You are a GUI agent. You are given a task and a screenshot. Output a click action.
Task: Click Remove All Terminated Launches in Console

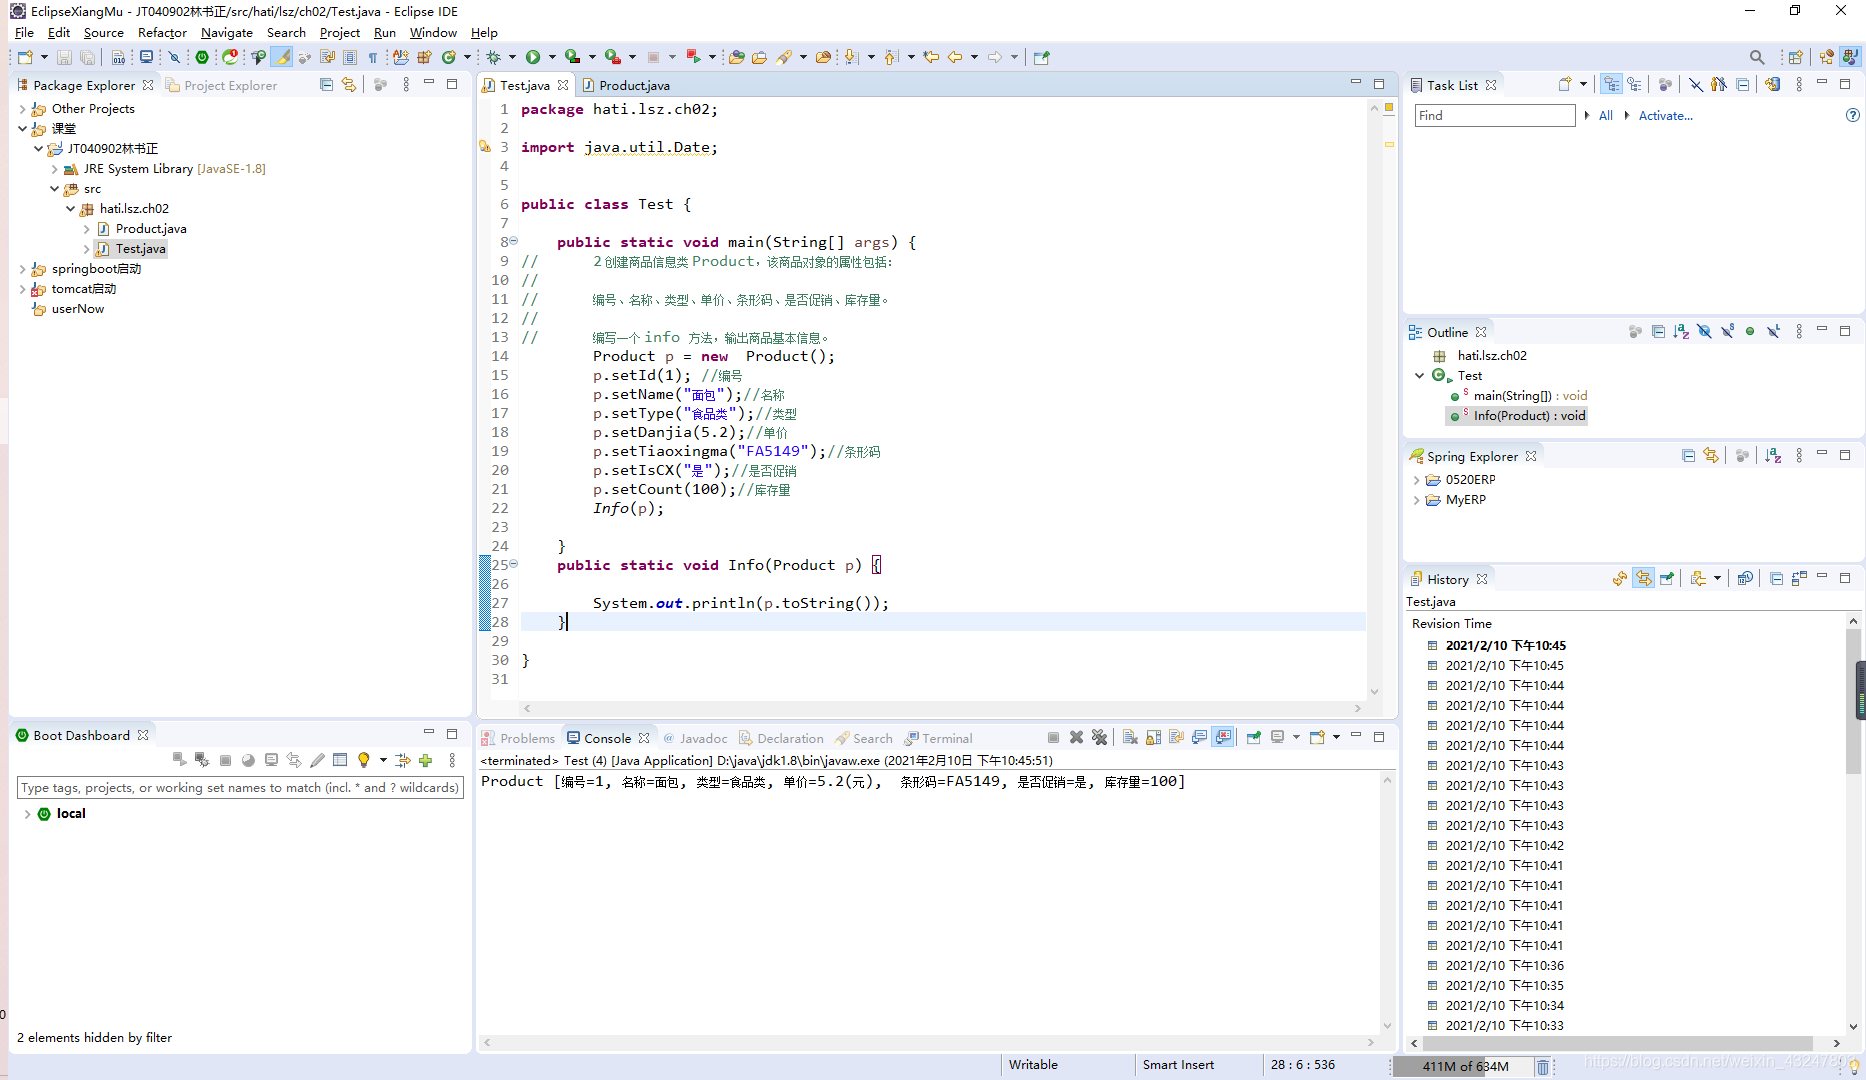(1099, 737)
